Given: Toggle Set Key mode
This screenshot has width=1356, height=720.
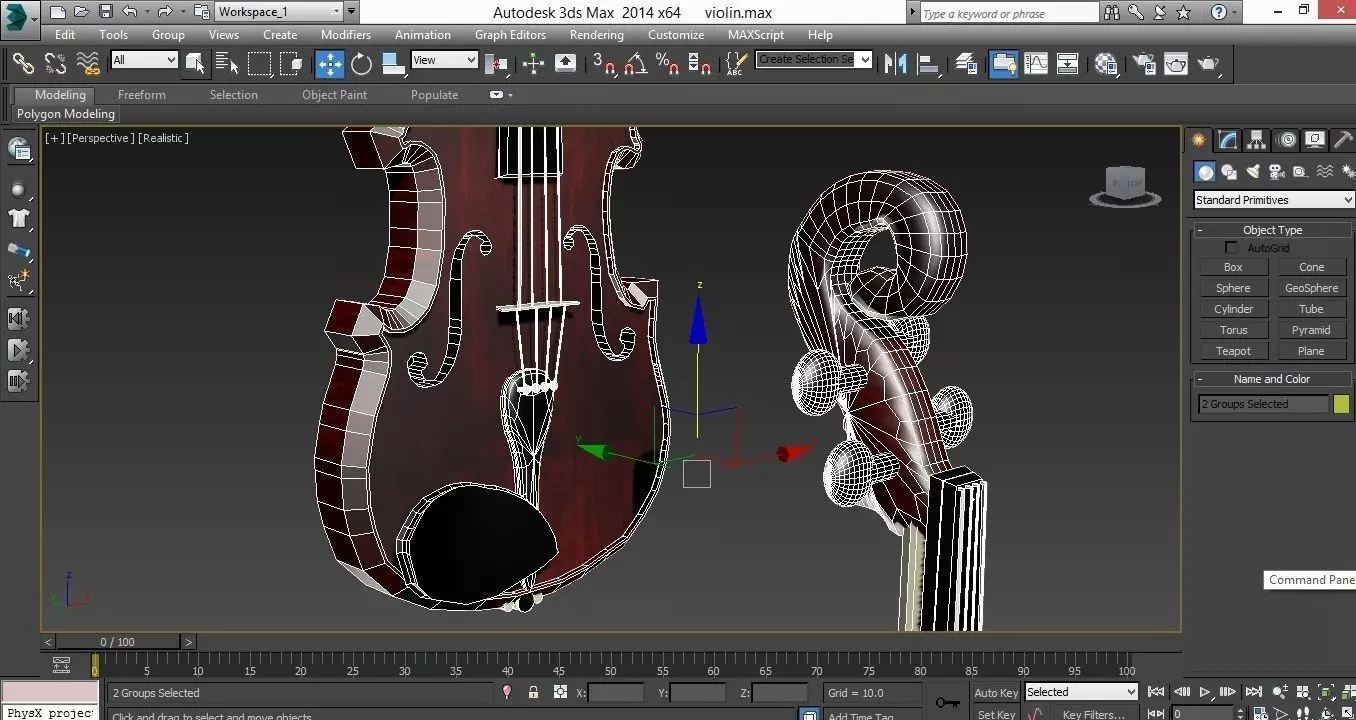Looking at the screenshot, I should pyautogui.click(x=996, y=714).
